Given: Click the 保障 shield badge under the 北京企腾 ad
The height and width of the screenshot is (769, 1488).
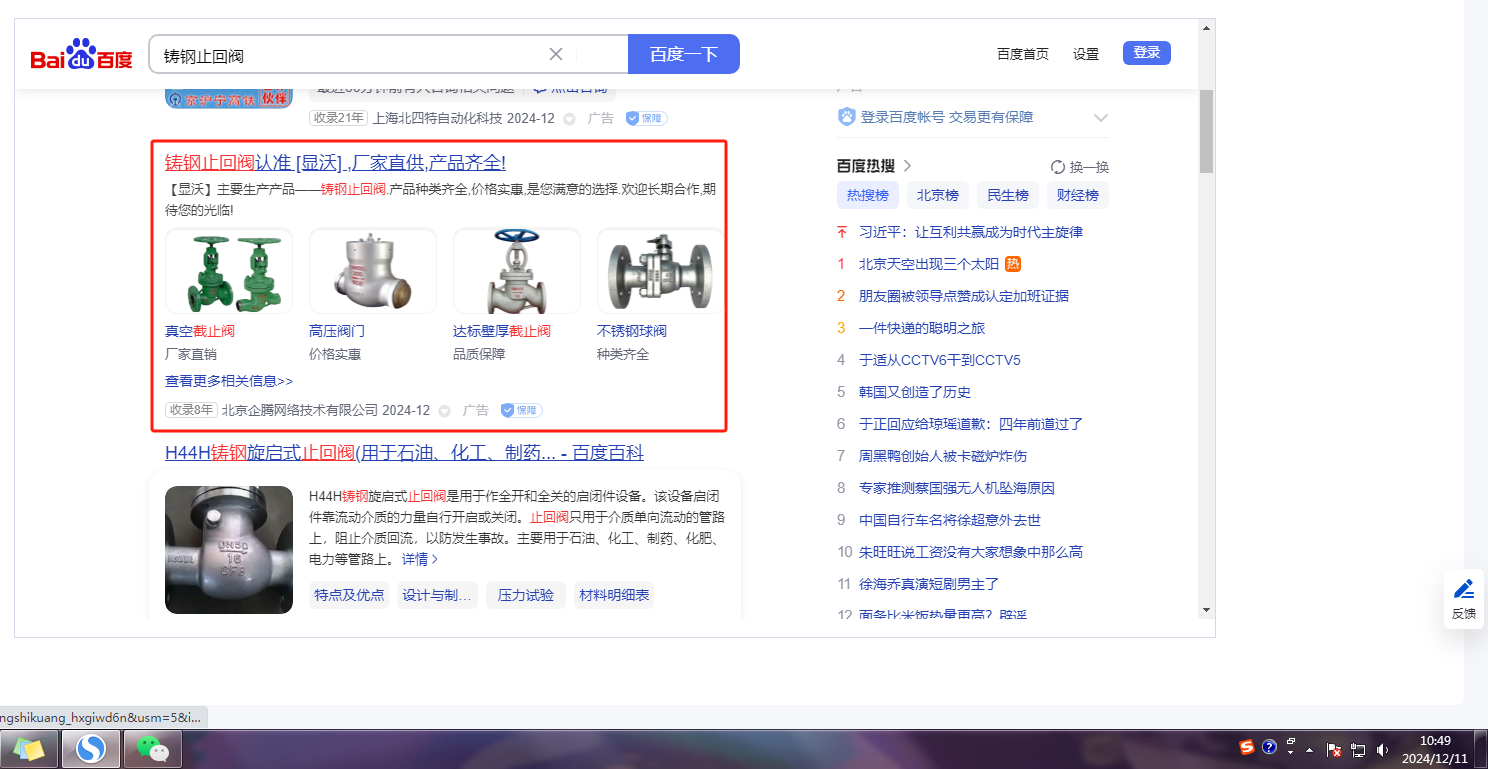Looking at the screenshot, I should (521, 410).
